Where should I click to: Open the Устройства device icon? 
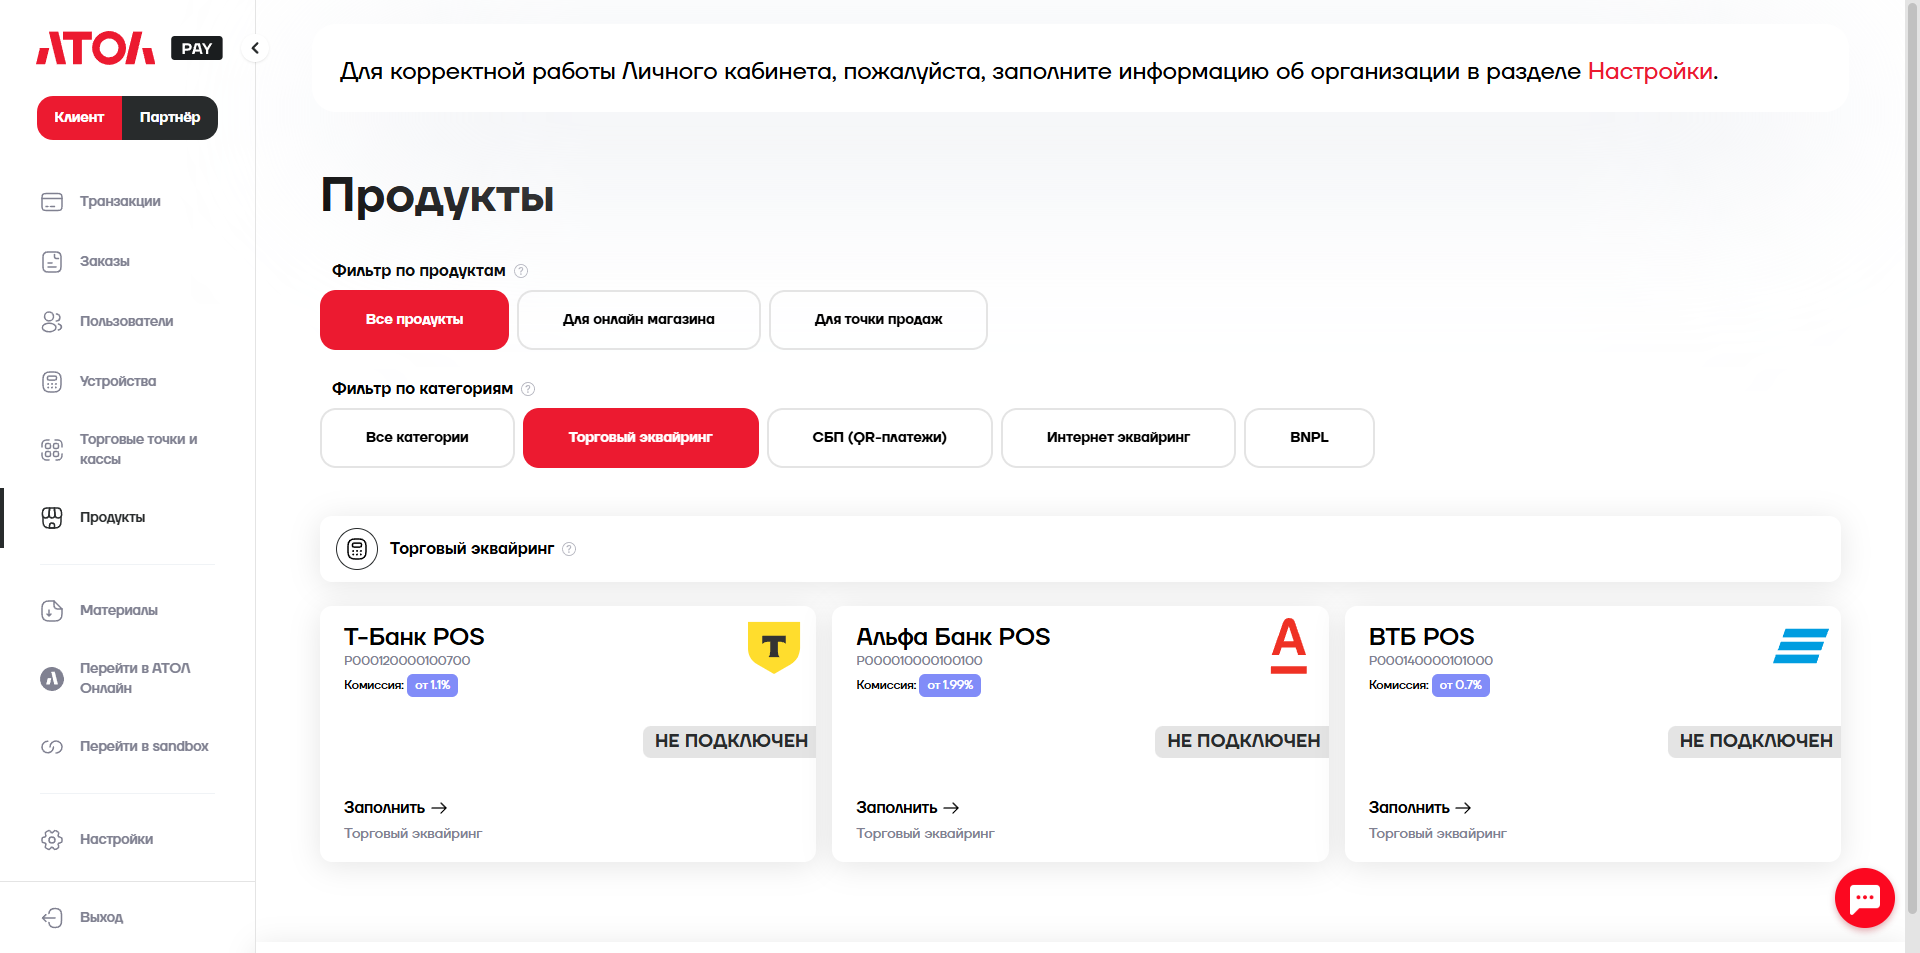52,382
